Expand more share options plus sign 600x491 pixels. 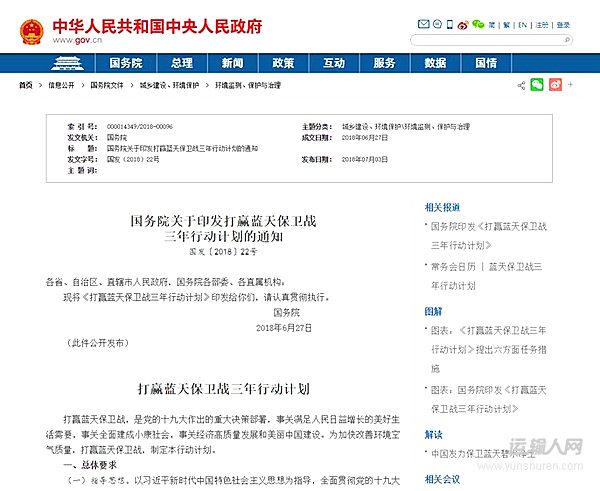coord(570,85)
